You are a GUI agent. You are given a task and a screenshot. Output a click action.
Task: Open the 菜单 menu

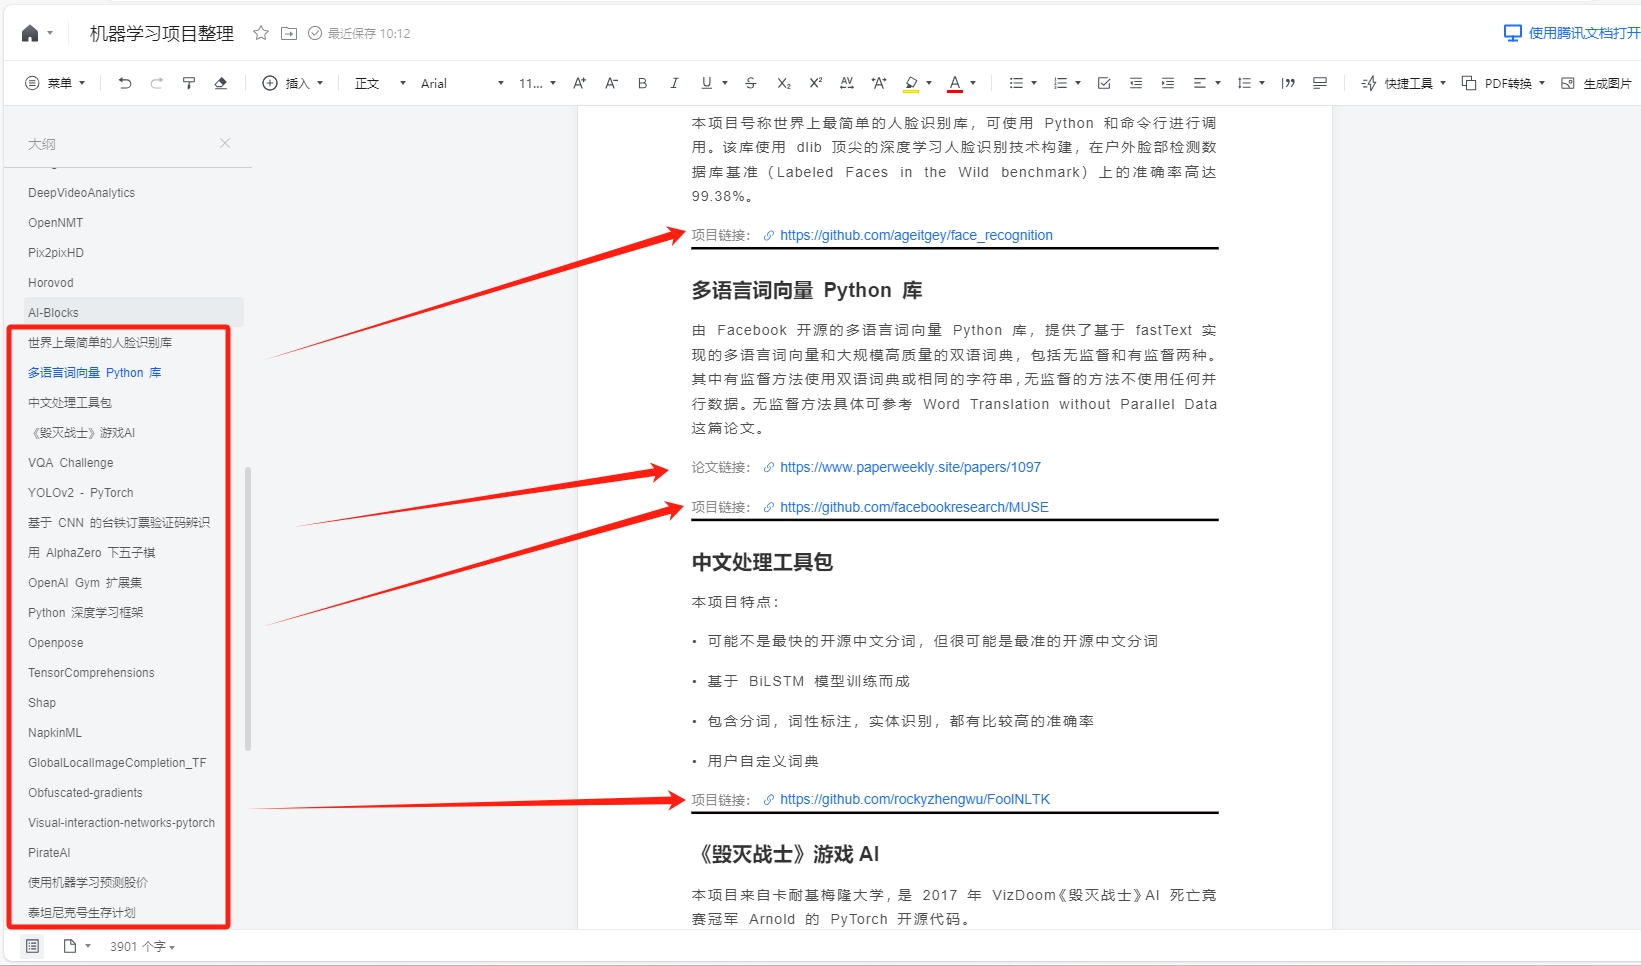point(55,83)
